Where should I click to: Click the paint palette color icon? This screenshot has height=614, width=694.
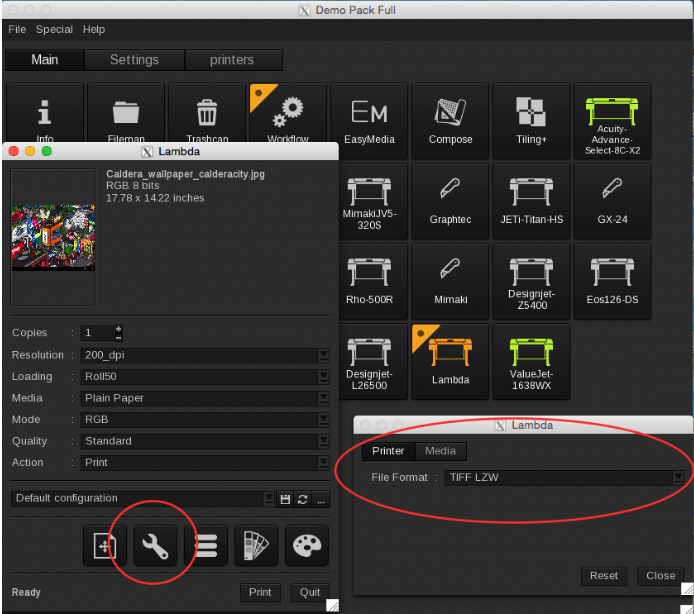coord(306,545)
